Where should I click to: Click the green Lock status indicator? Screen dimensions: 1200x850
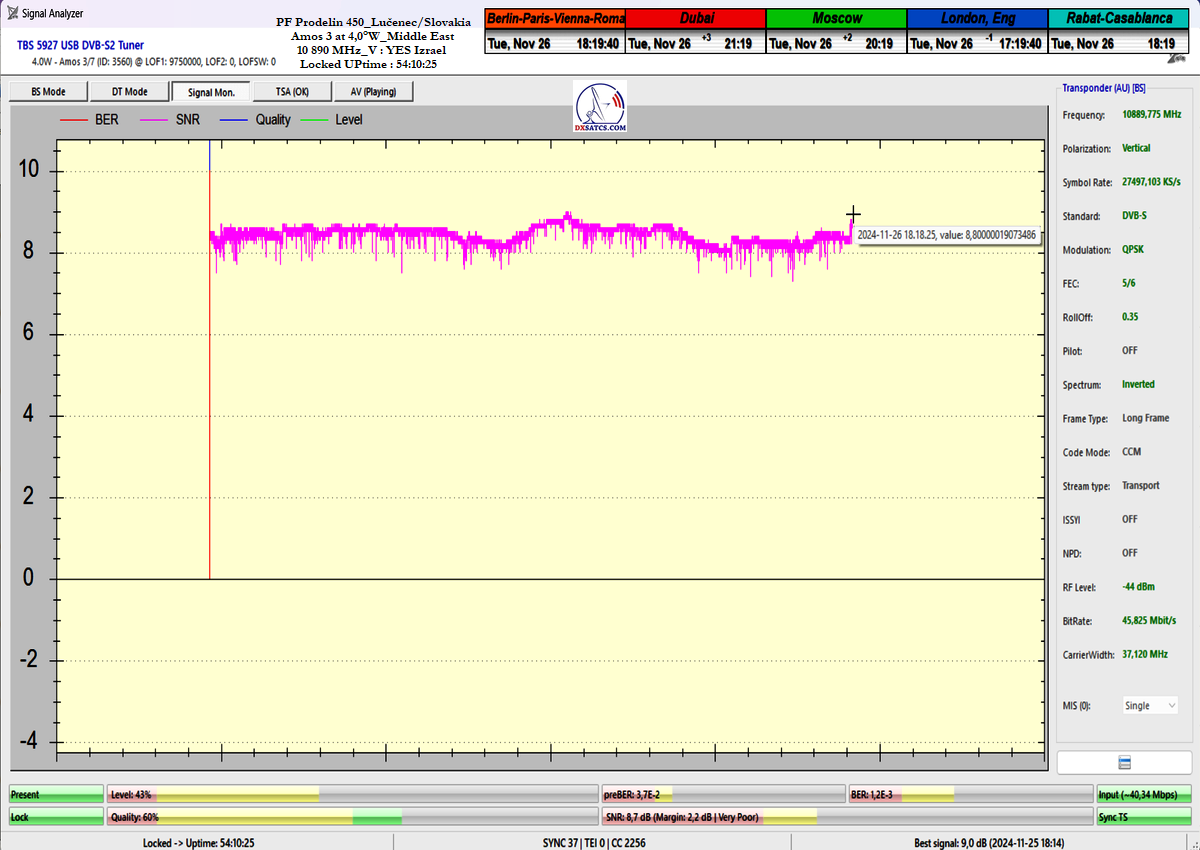click(x=56, y=817)
